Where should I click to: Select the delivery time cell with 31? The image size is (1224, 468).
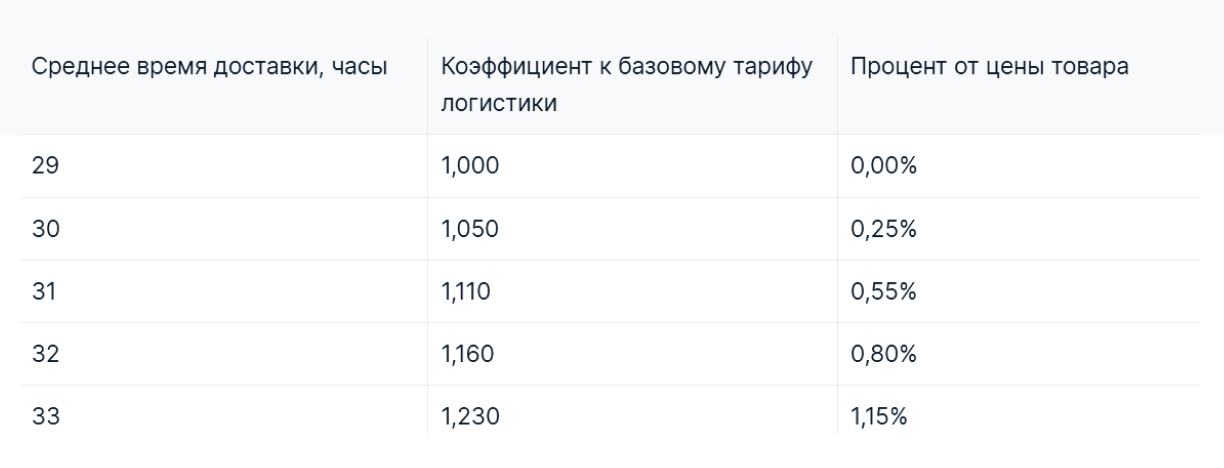tap(47, 291)
